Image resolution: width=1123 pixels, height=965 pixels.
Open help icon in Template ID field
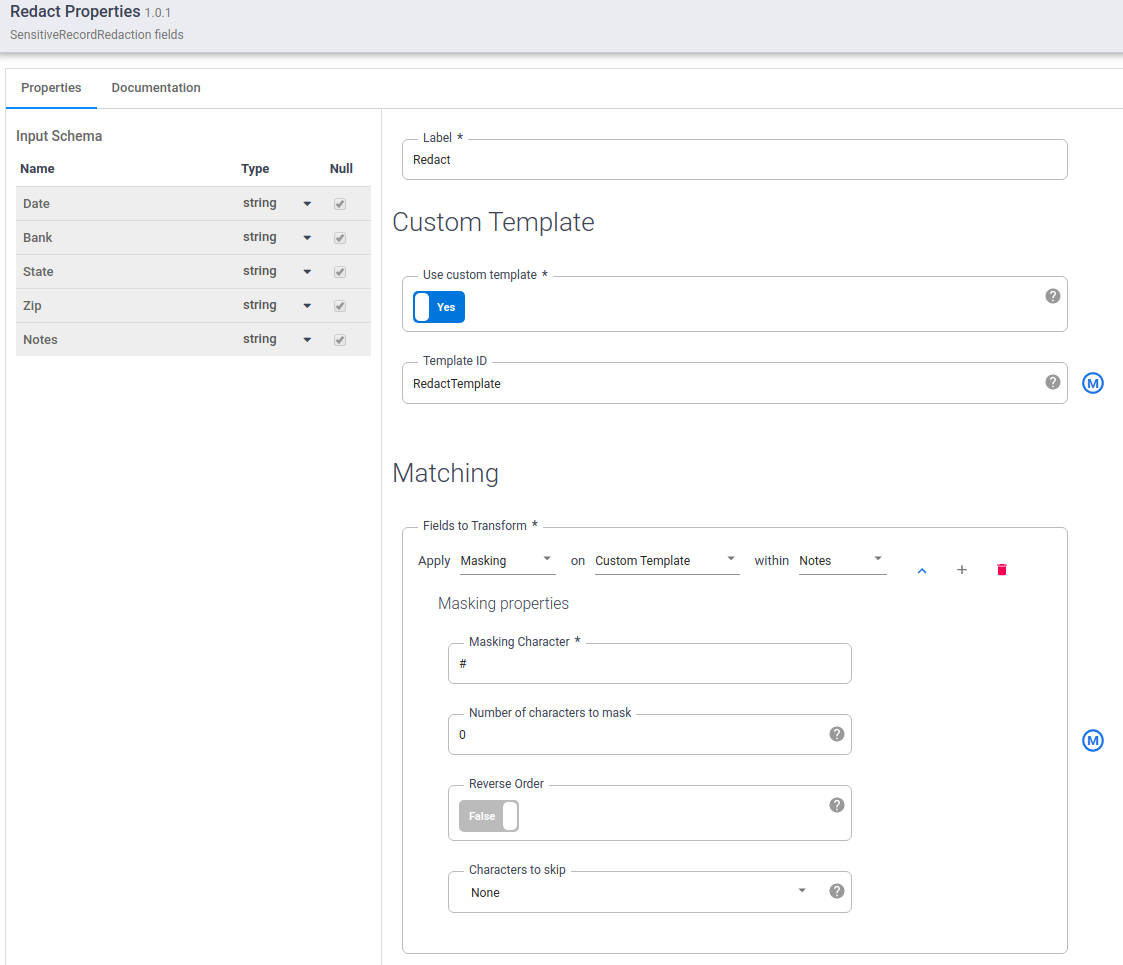pyautogui.click(x=1053, y=382)
